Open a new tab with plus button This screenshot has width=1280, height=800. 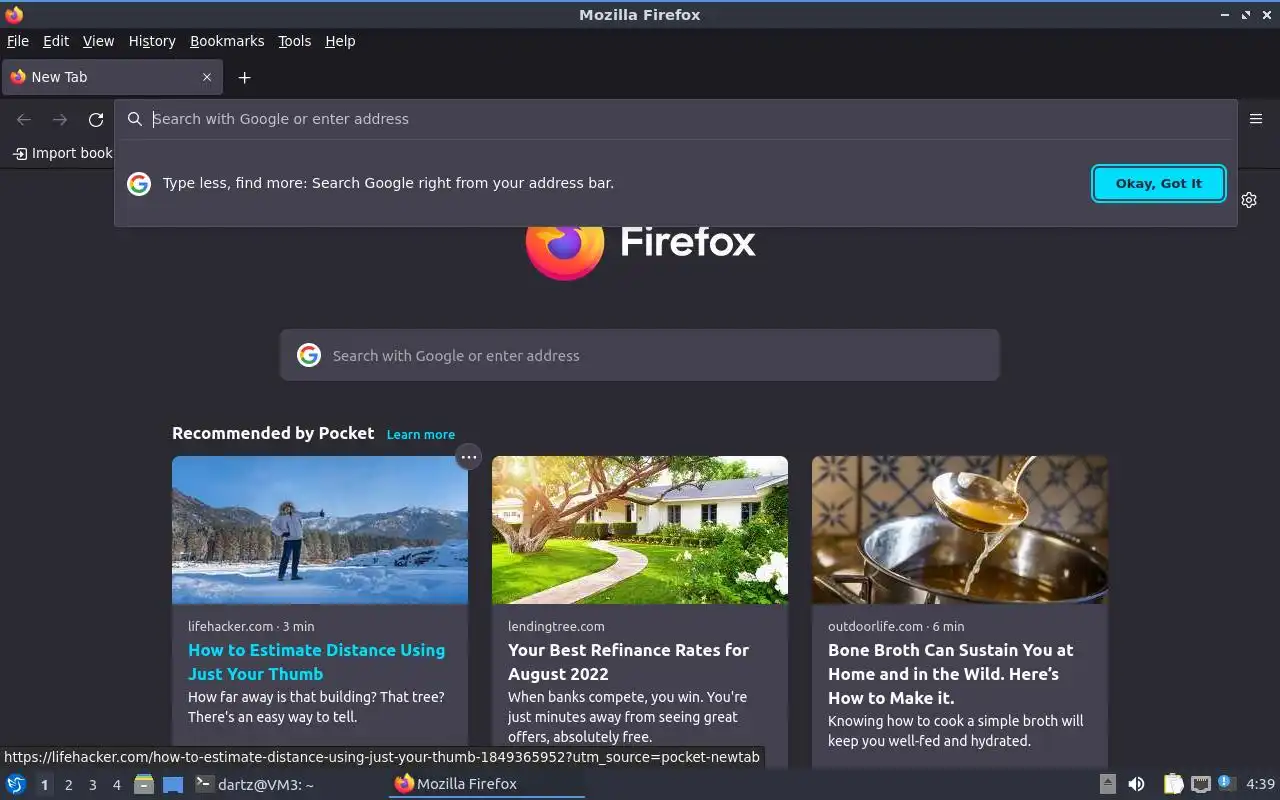click(x=244, y=77)
